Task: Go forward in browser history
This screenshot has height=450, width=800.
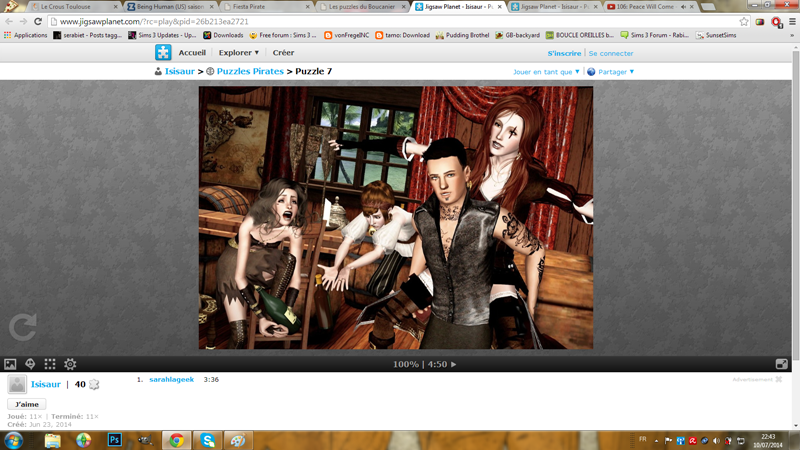Action: pyautogui.click(x=23, y=21)
